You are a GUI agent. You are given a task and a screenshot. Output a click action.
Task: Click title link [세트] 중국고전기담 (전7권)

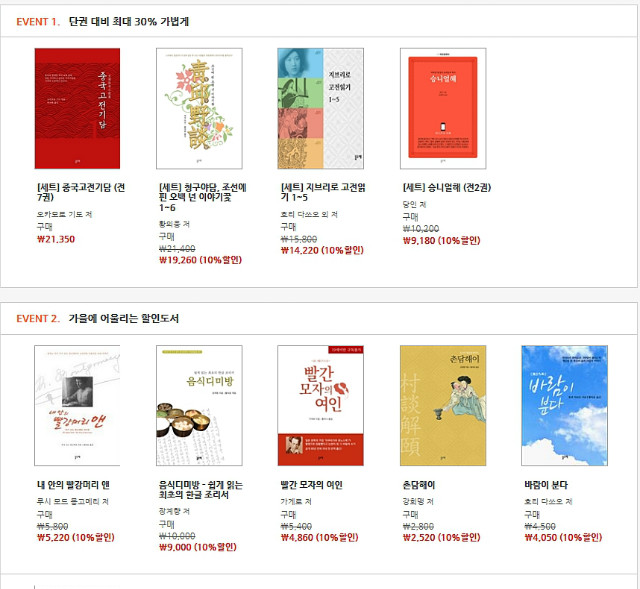pos(81,192)
